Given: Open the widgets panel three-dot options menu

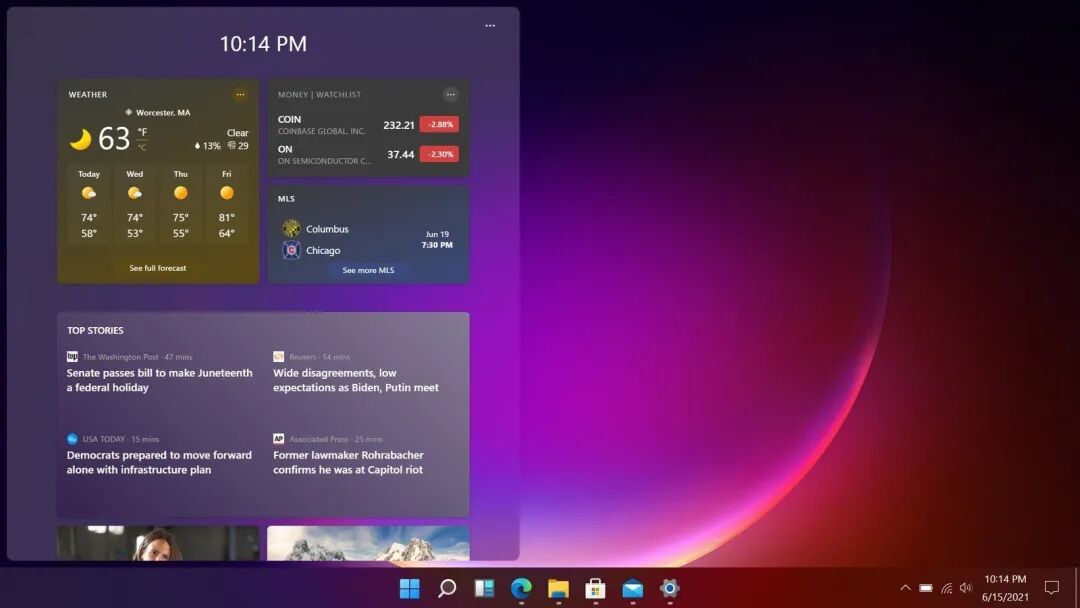Looking at the screenshot, I should (x=490, y=25).
